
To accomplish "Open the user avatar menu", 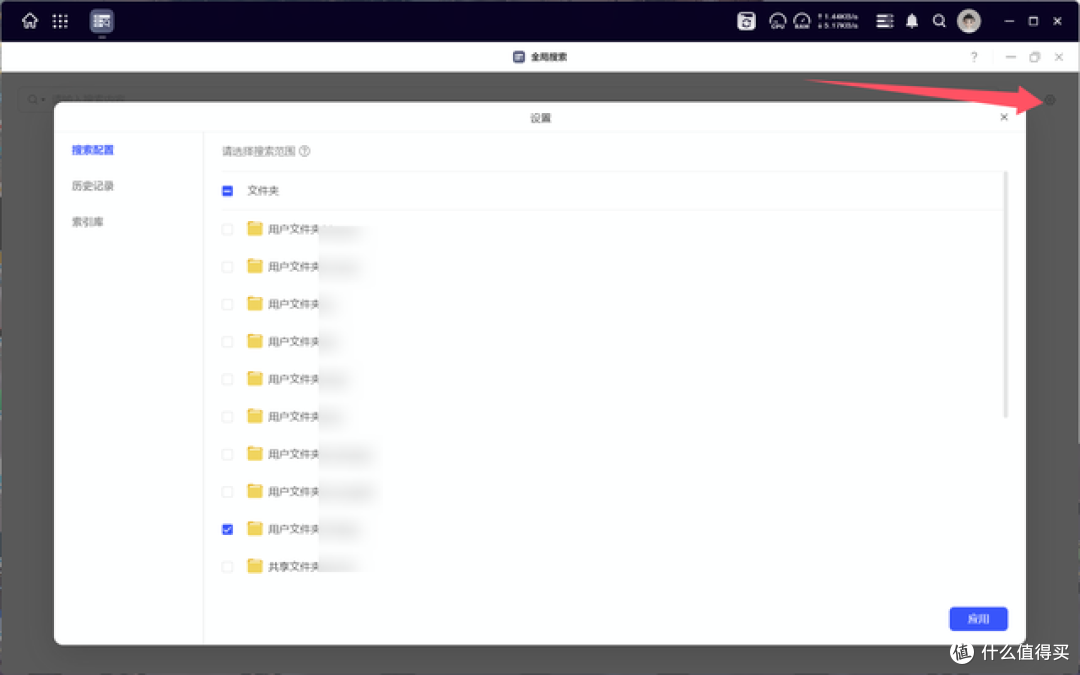I will pos(968,21).
